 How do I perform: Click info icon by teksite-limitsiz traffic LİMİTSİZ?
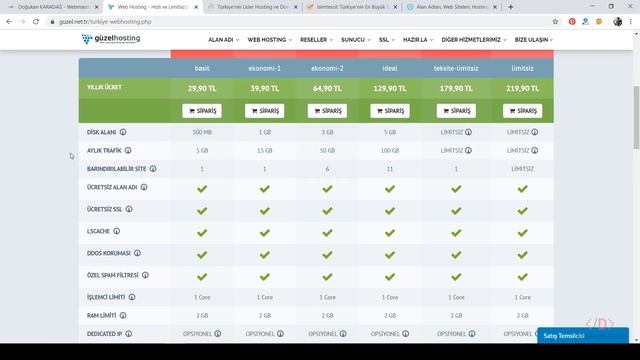coord(469,150)
